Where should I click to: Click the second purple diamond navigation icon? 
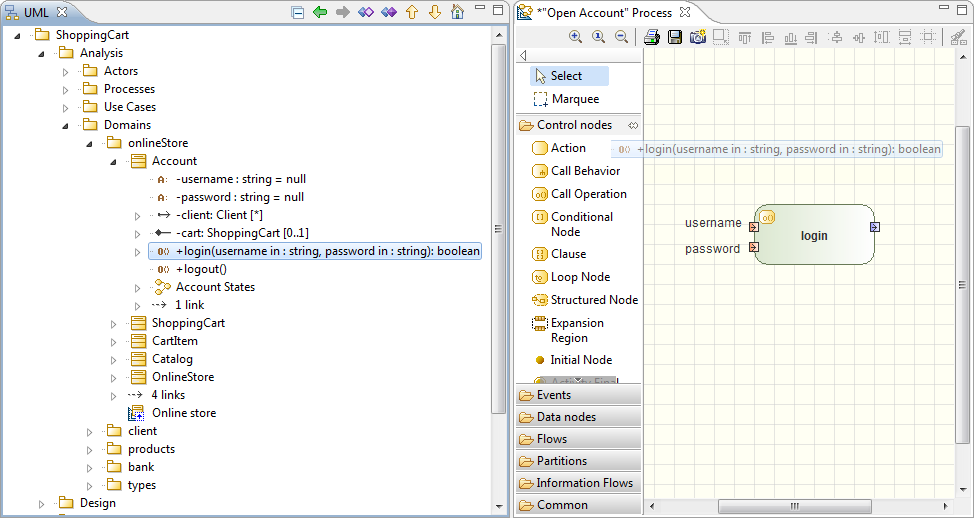click(389, 12)
